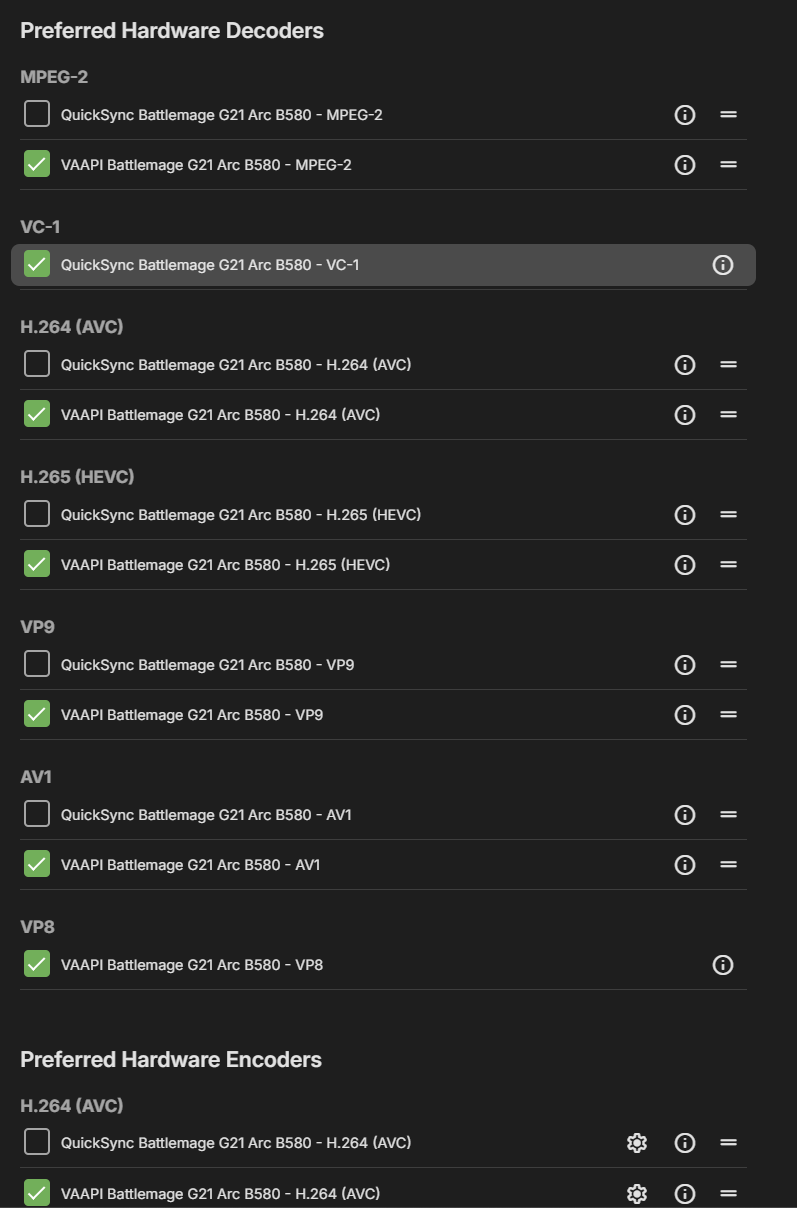Image resolution: width=797 pixels, height=1208 pixels.
Task: Open settings gear for VAAPI H.264 encoder
Action: 637,1193
